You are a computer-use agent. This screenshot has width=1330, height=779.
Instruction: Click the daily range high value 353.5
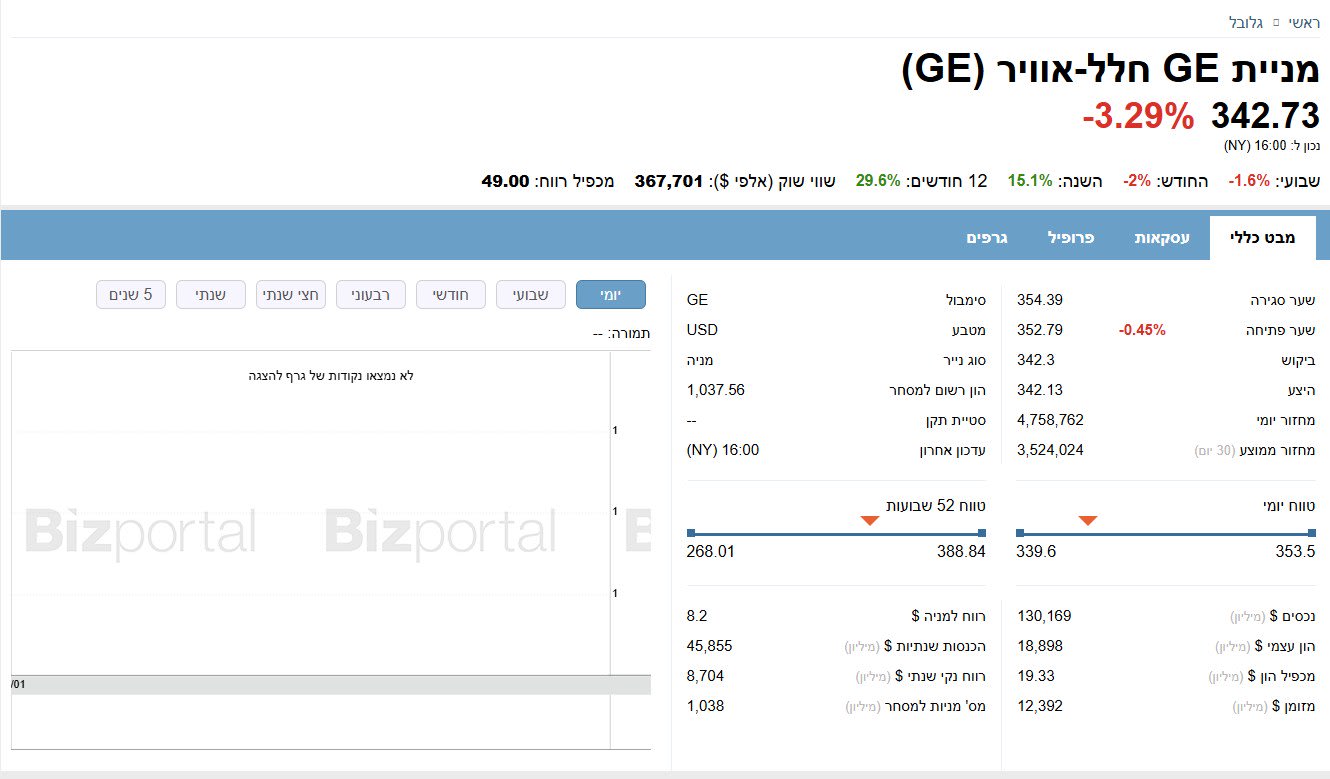tap(1295, 552)
